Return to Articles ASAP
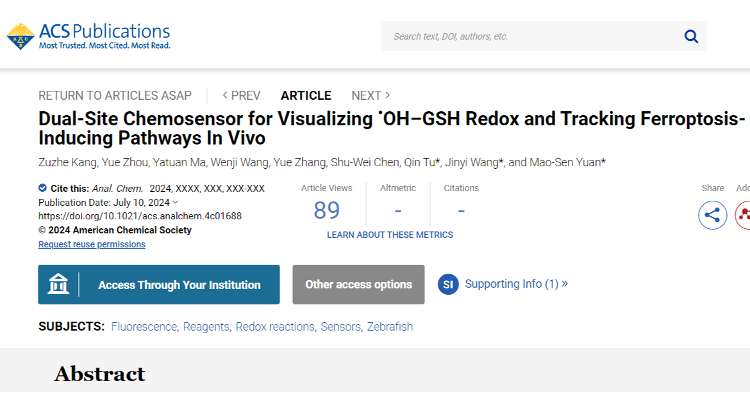This screenshot has height=400, width=750. point(115,96)
